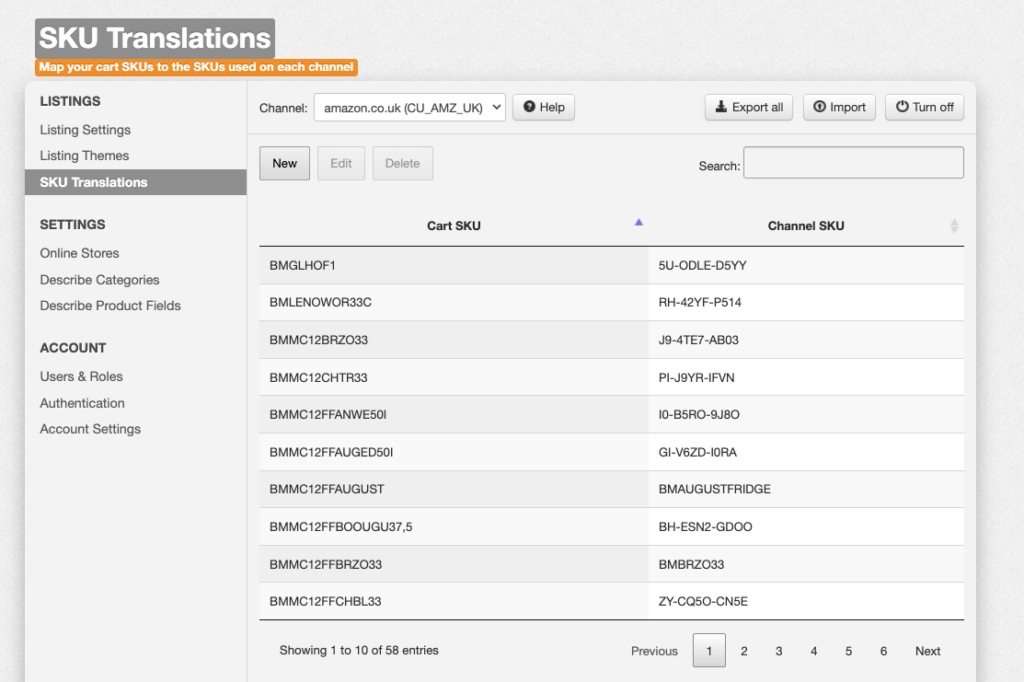This screenshot has width=1024, height=682.
Task: Open Listing Settings in the sidebar
Action: click(x=85, y=130)
